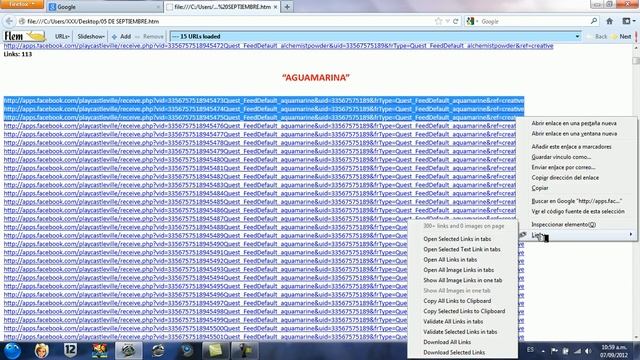640x360 pixels.
Task: Click the search magnifier icon
Action: 594,21
